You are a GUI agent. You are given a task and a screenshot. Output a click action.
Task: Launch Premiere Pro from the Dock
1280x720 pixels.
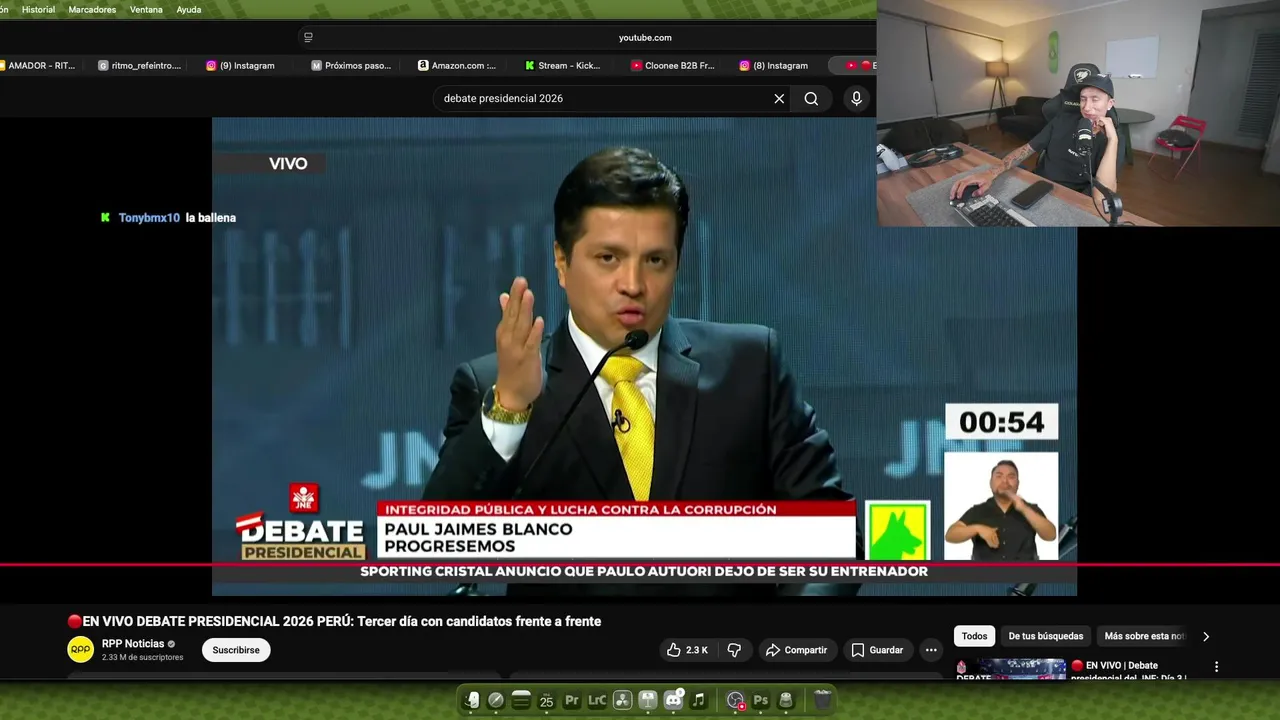pos(572,700)
